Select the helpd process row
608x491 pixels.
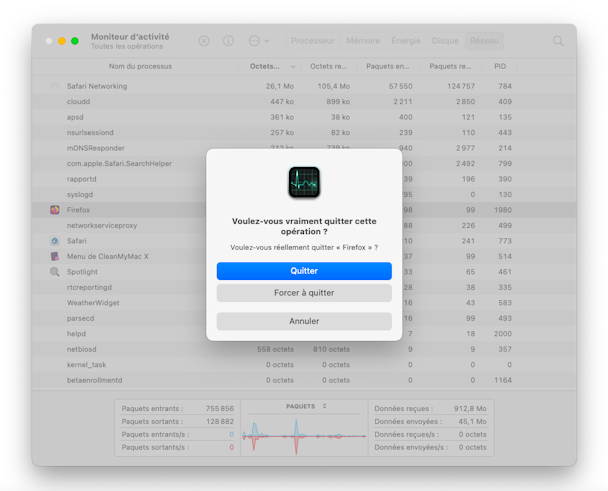(304, 334)
